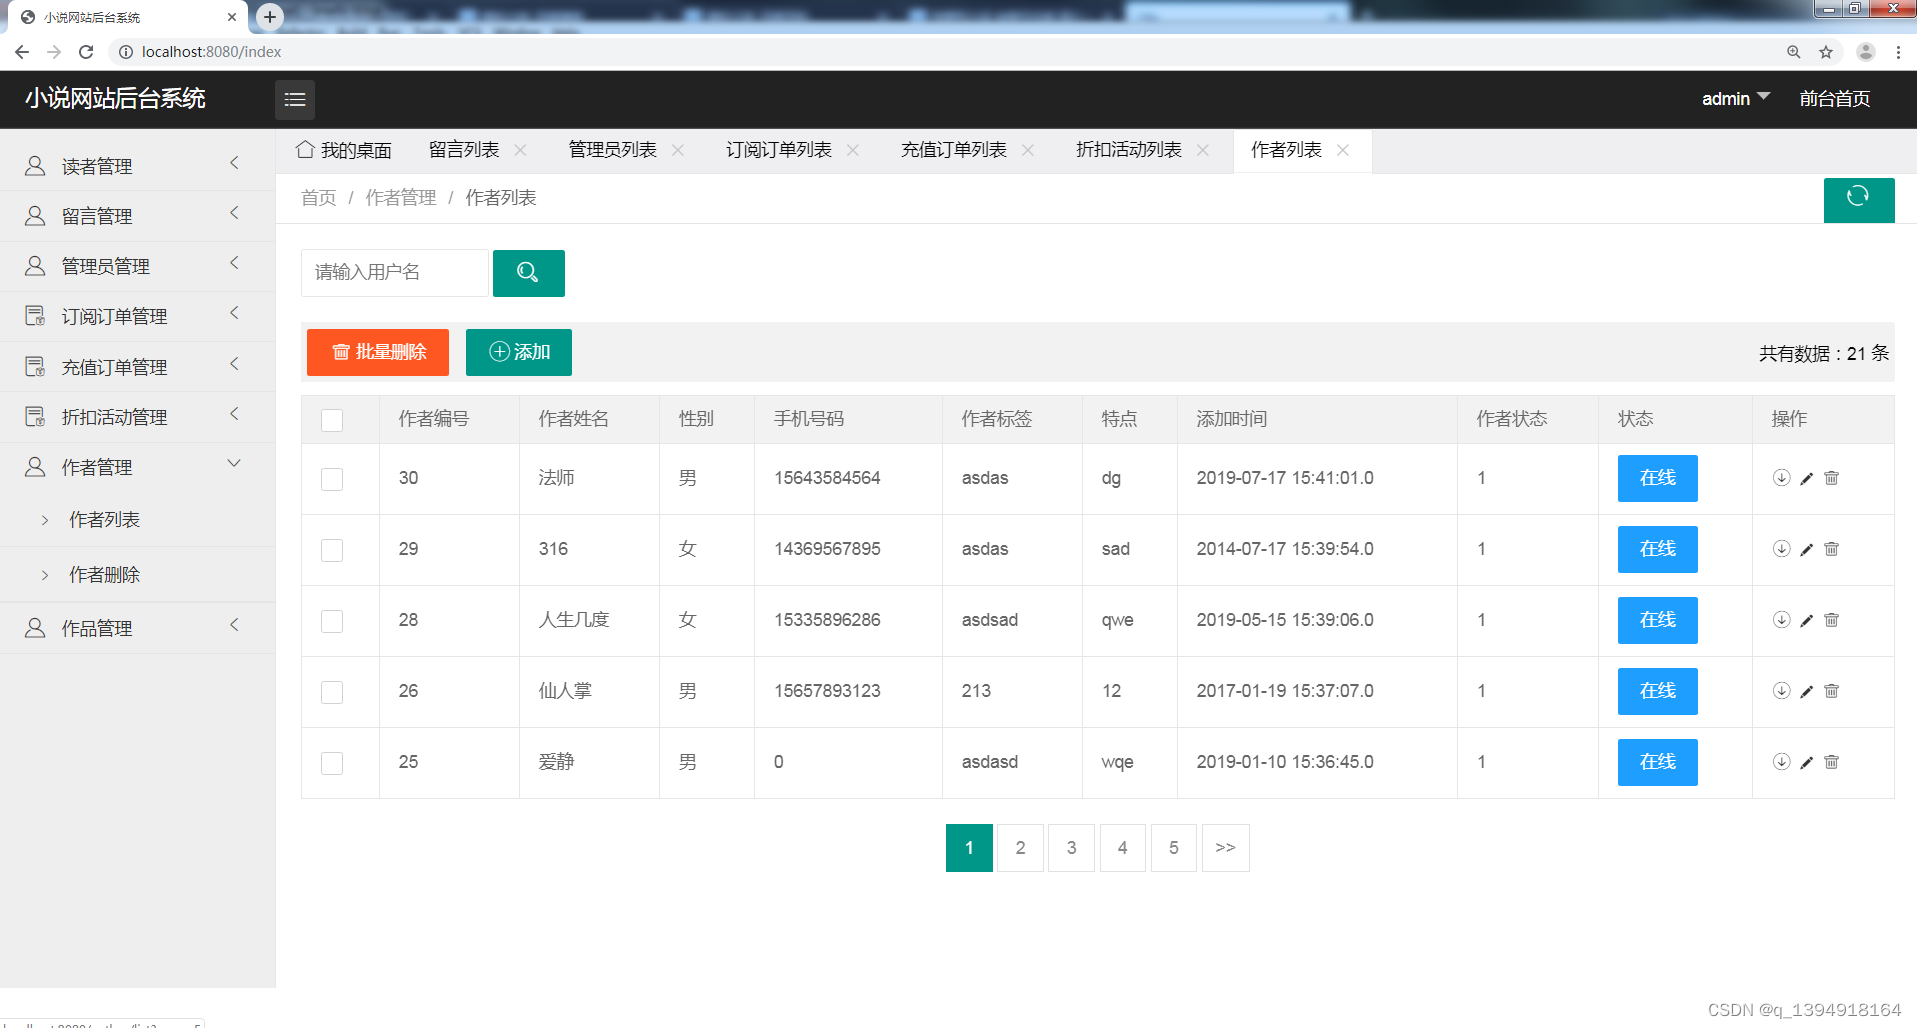The height and width of the screenshot is (1028, 1917).
Task: Delete author 28 with the trash icon
Action: coord(1831,620)
